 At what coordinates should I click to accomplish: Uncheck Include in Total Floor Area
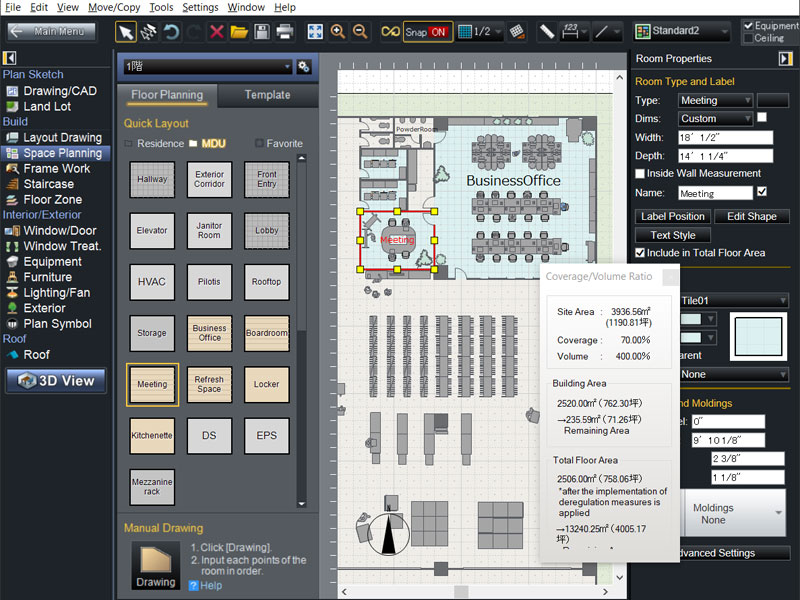[641, 253]
